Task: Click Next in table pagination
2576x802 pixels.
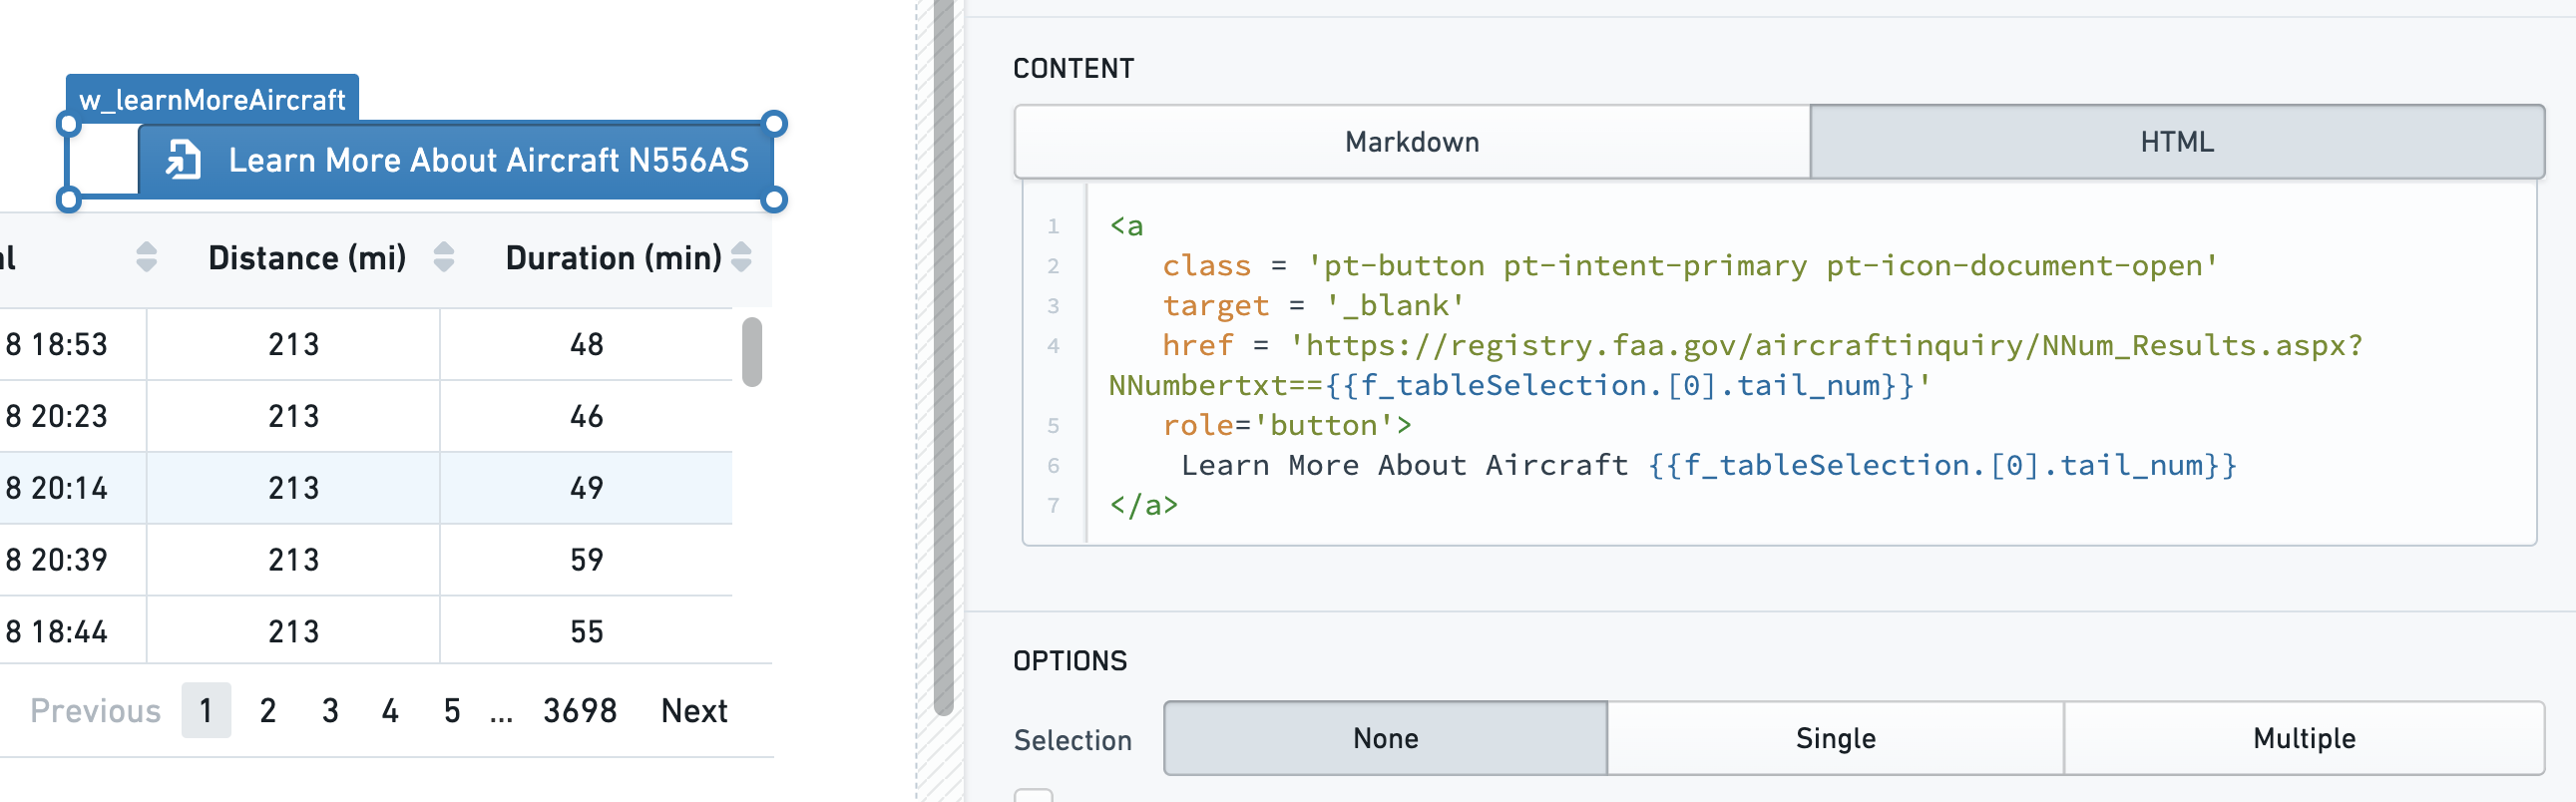Action: click(x=694, y=711)
